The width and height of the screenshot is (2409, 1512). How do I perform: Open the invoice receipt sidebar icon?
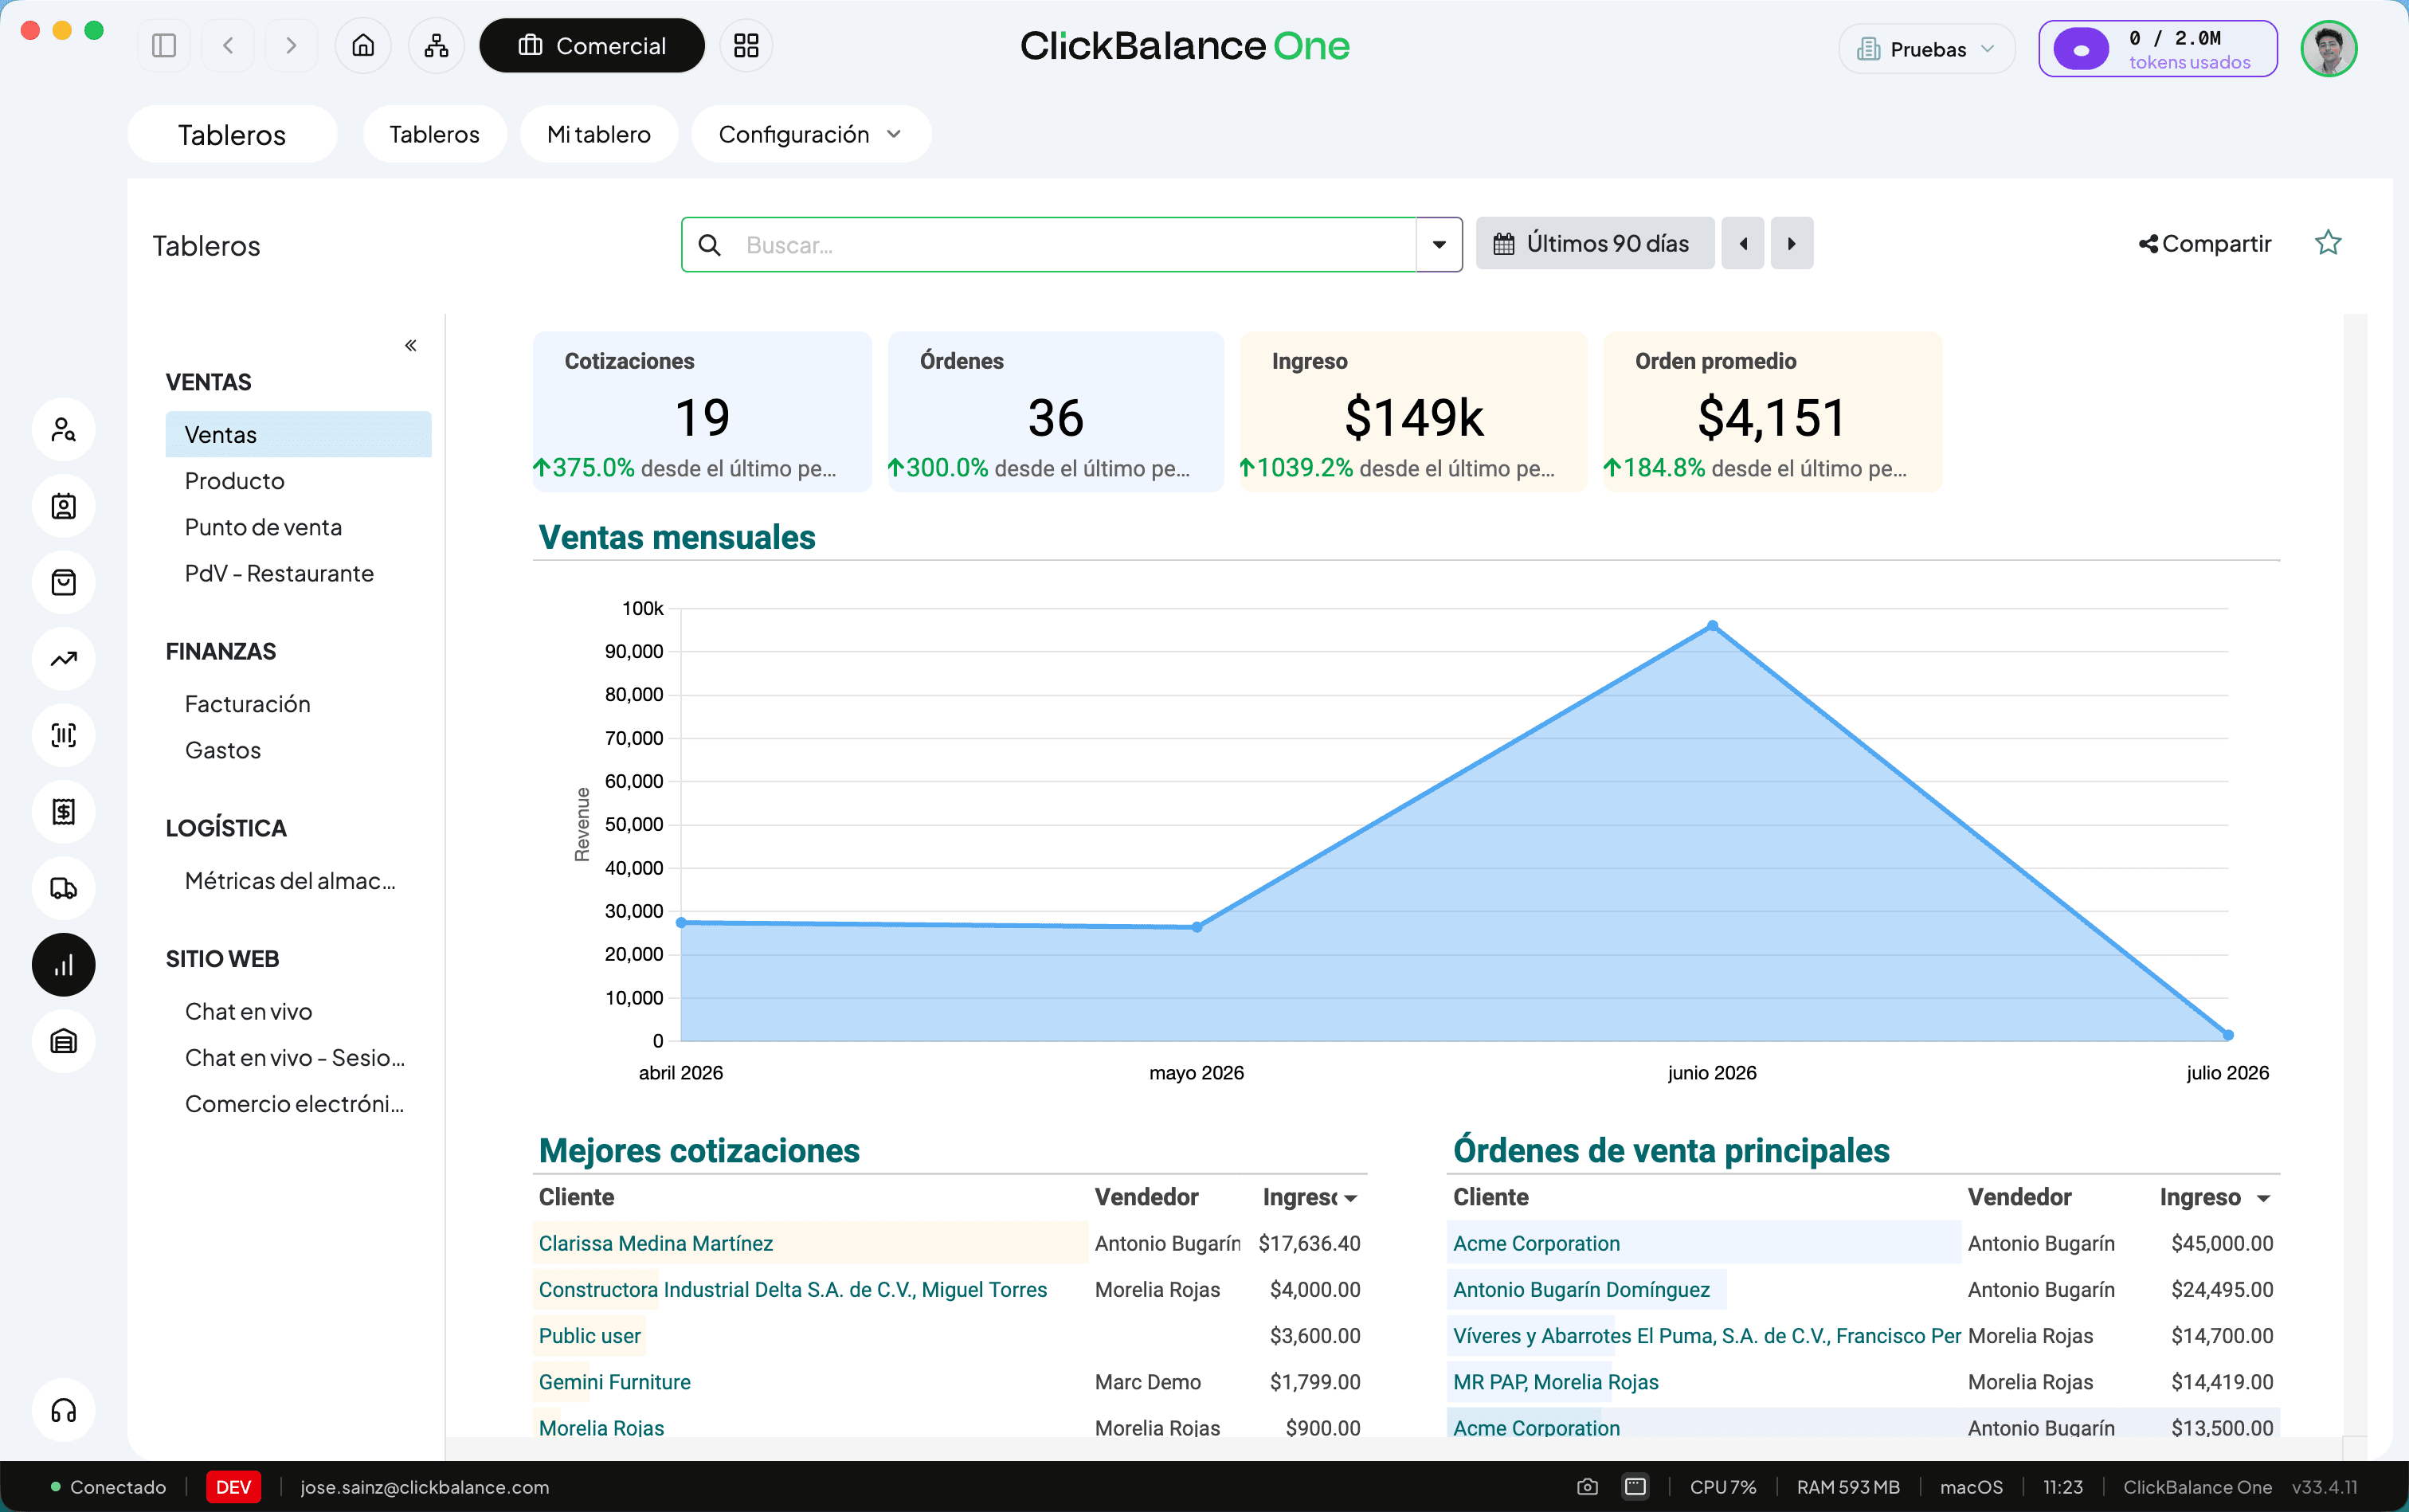pos(64,812)
